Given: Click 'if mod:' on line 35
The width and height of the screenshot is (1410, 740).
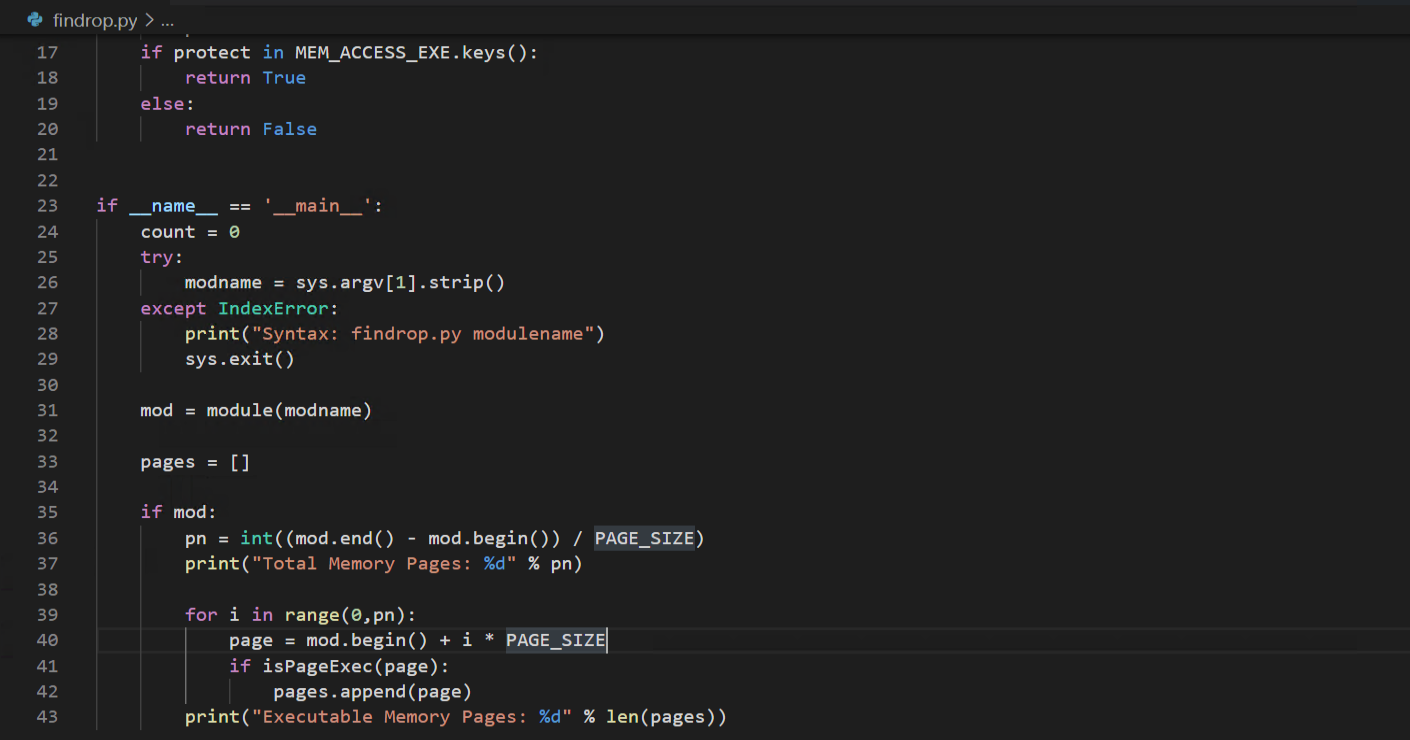Looking at the screenshot, I should (179, 513).
